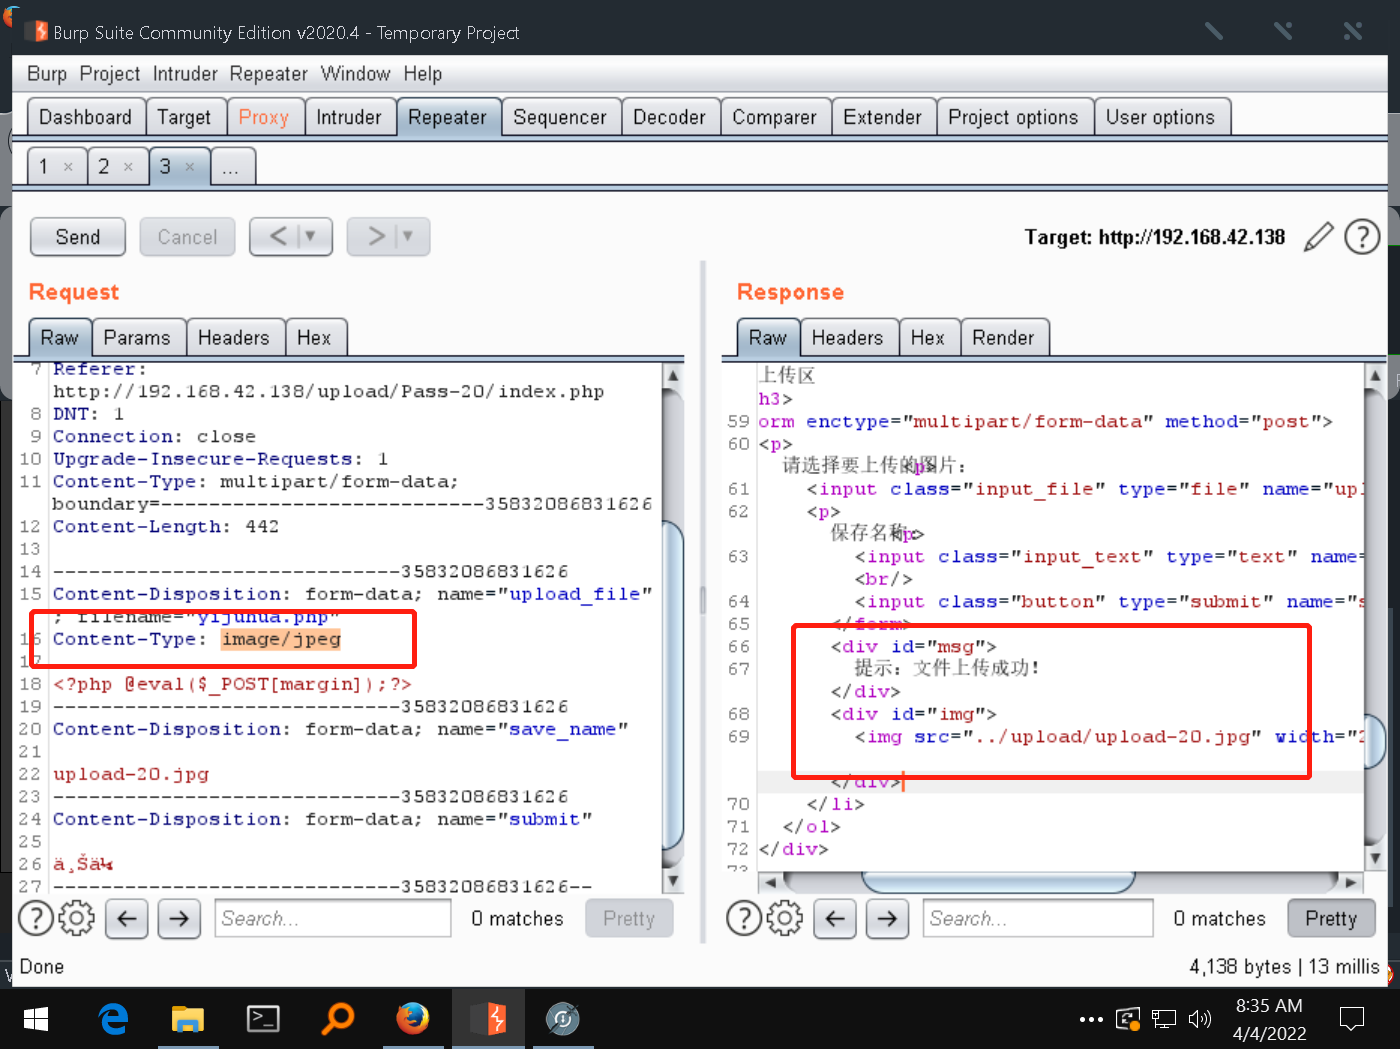This screenshot has height=1049, width=1400.
Task: Go to next response search match arrow
Action: point(887,918)
